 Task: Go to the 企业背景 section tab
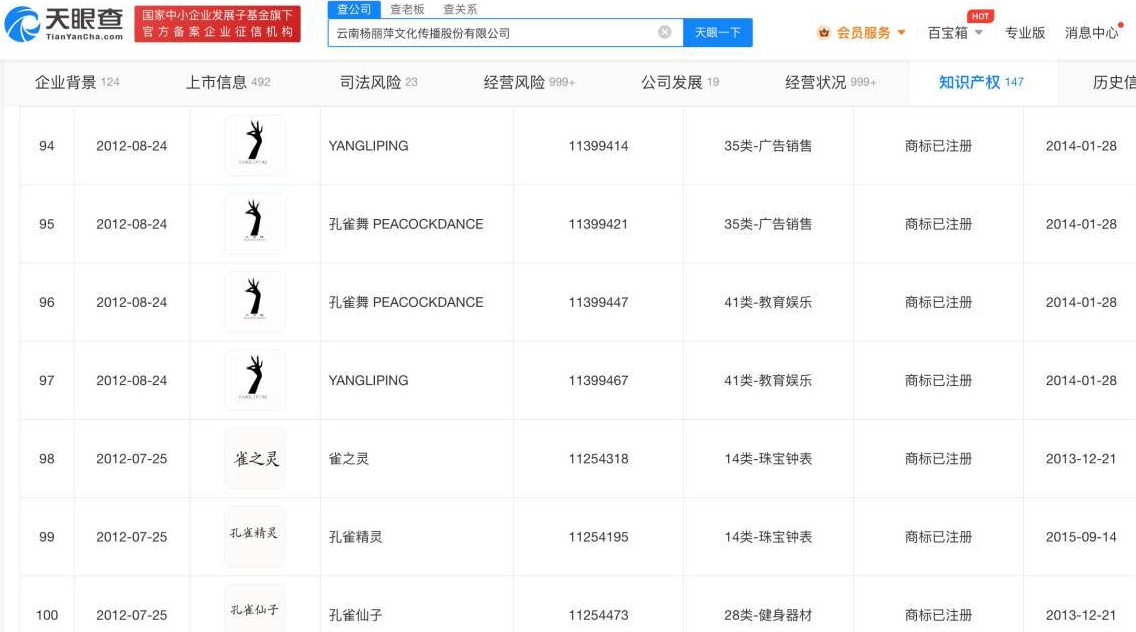76,82
